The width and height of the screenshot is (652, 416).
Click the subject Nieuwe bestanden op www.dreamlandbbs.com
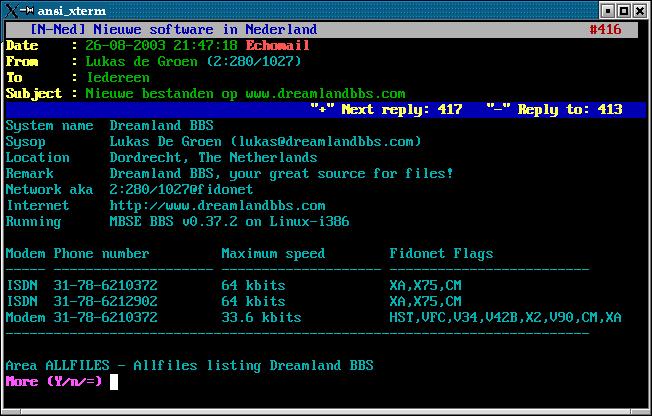coord(245,94)
